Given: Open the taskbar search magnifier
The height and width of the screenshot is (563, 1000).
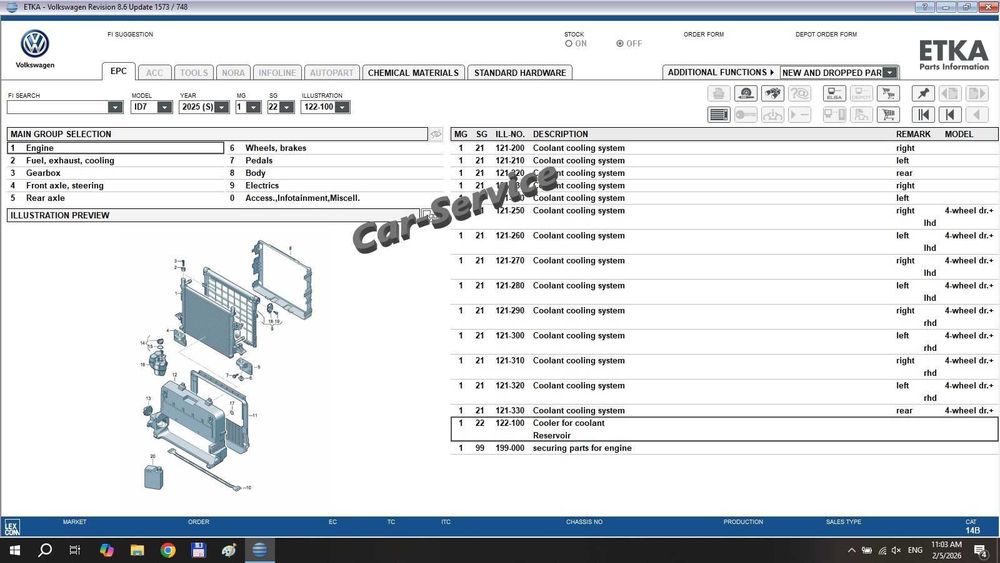Looking at the screenshot, I should (45, 550).
